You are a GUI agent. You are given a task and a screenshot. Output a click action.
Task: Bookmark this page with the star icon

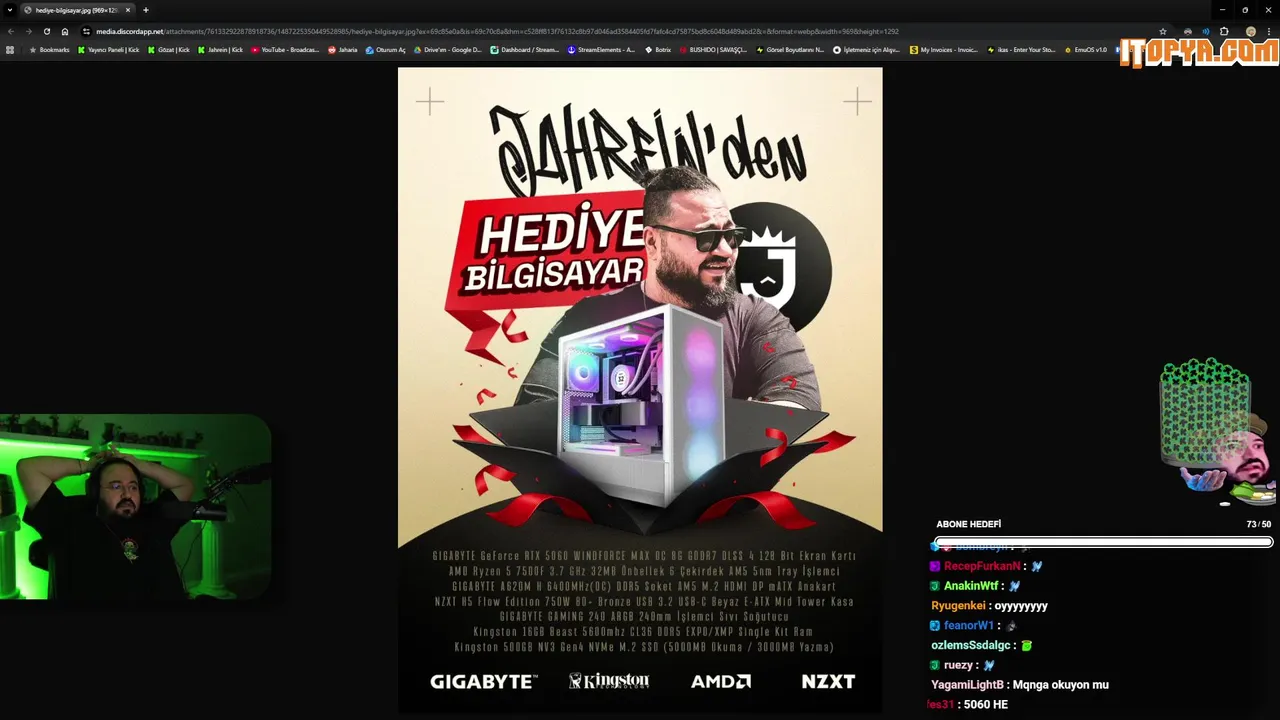[x=1162, y=31]
